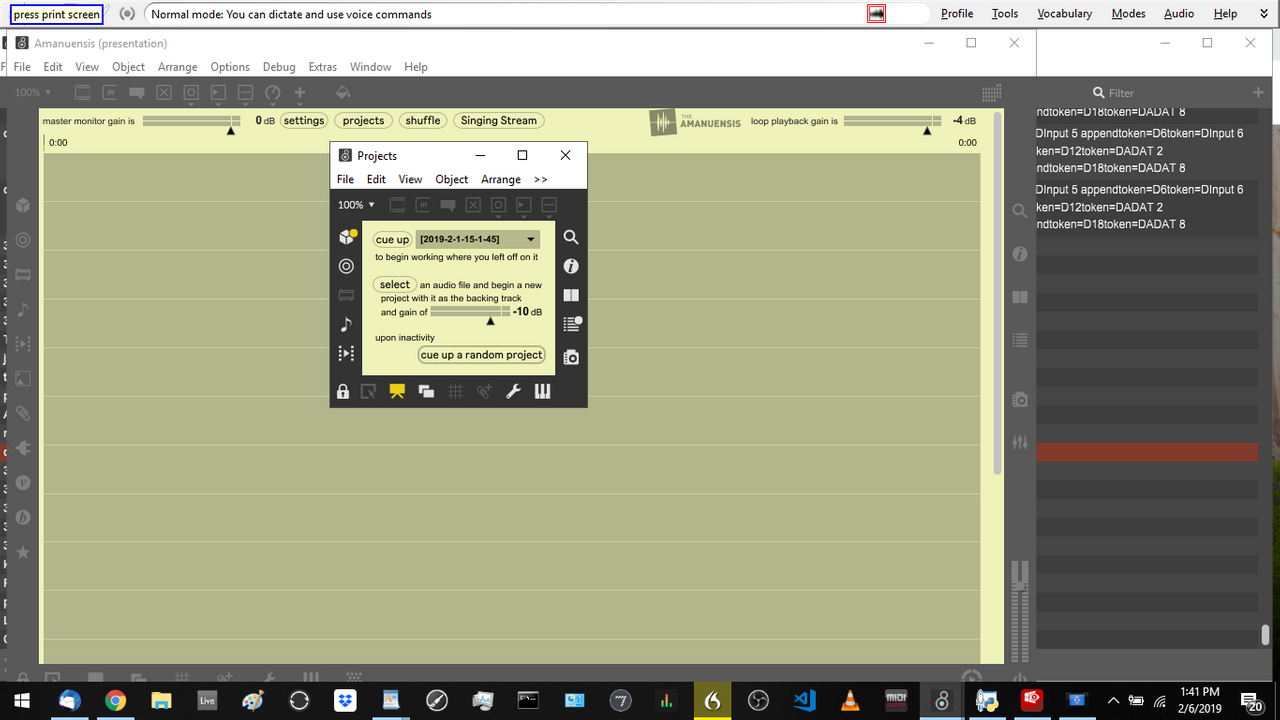Toggle the patcher lock icon in Projects
This screenshot has width=1280, height=720.
click(x=343, y=391)
